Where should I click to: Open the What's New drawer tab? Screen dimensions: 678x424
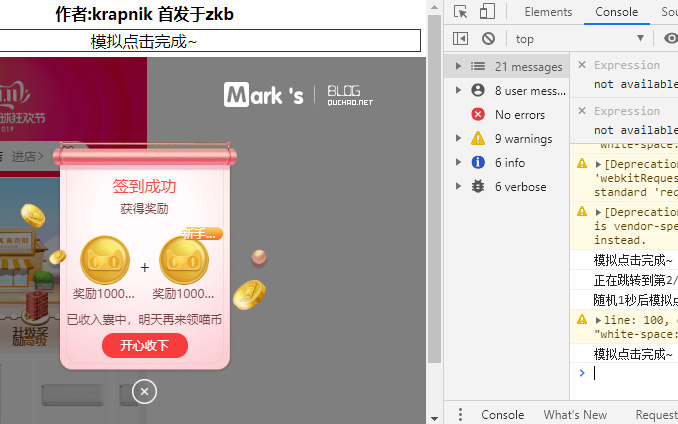(x=575, y=414)
